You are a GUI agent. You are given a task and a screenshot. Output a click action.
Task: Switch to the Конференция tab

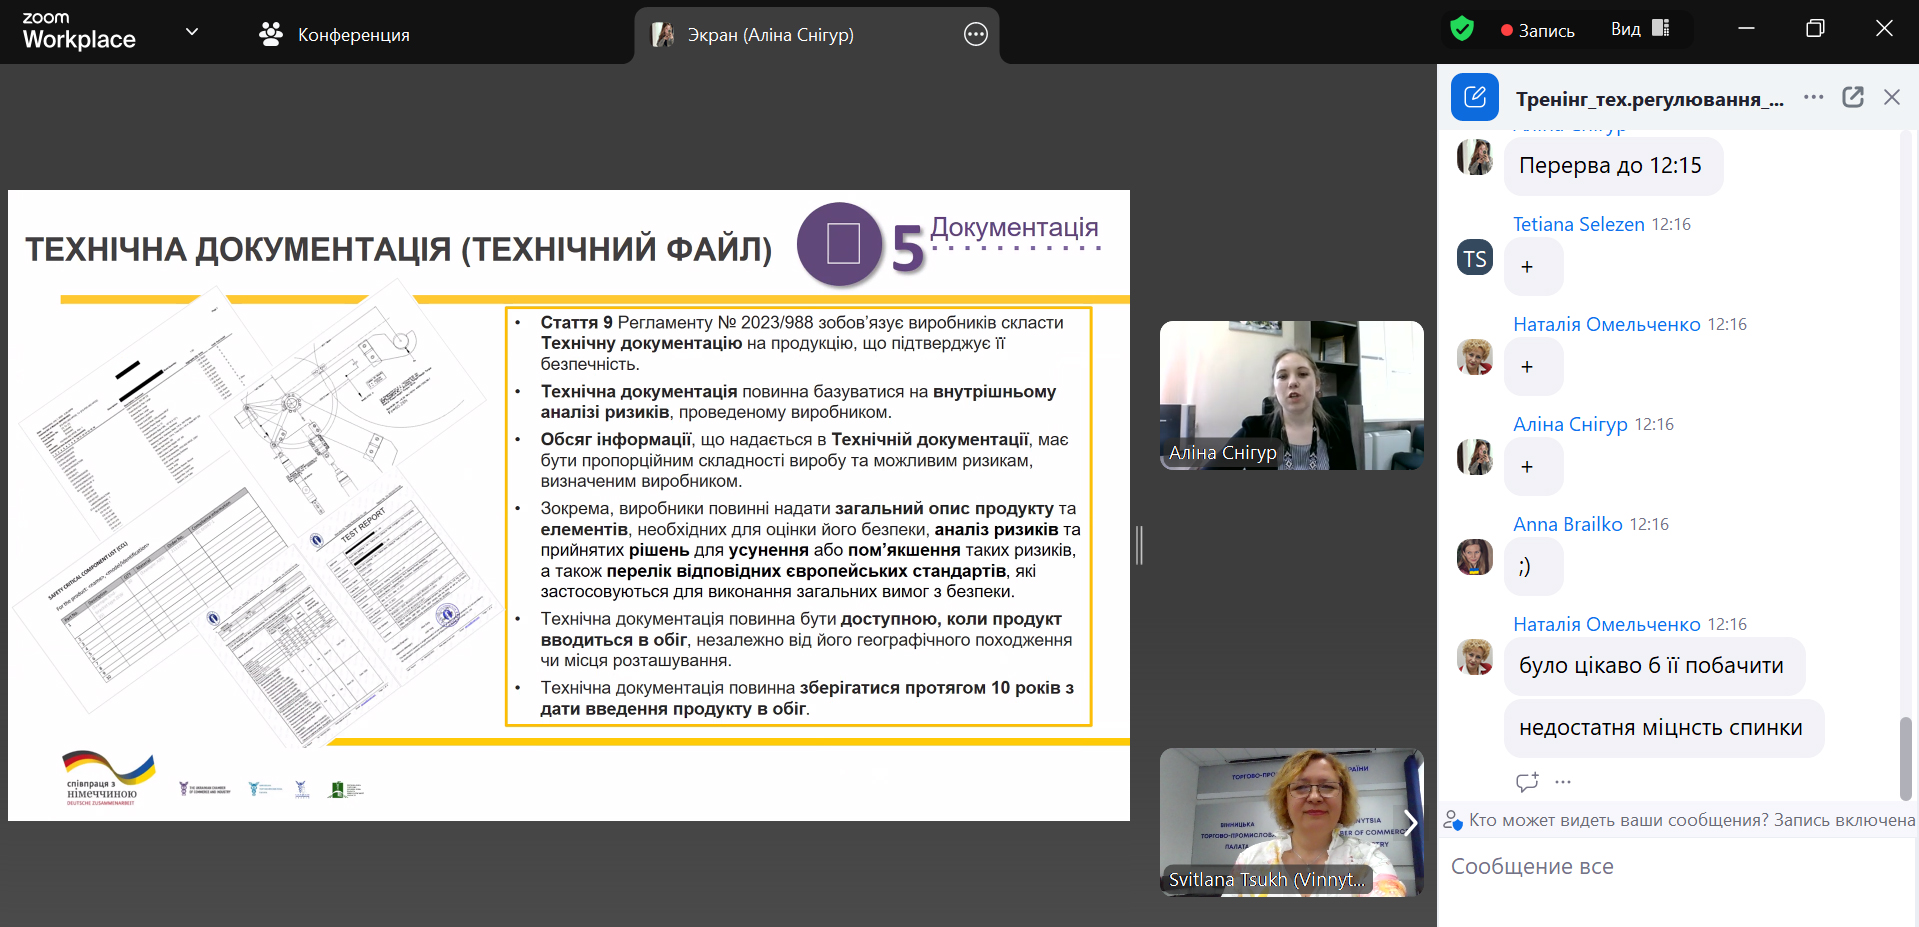click(334, 34)
